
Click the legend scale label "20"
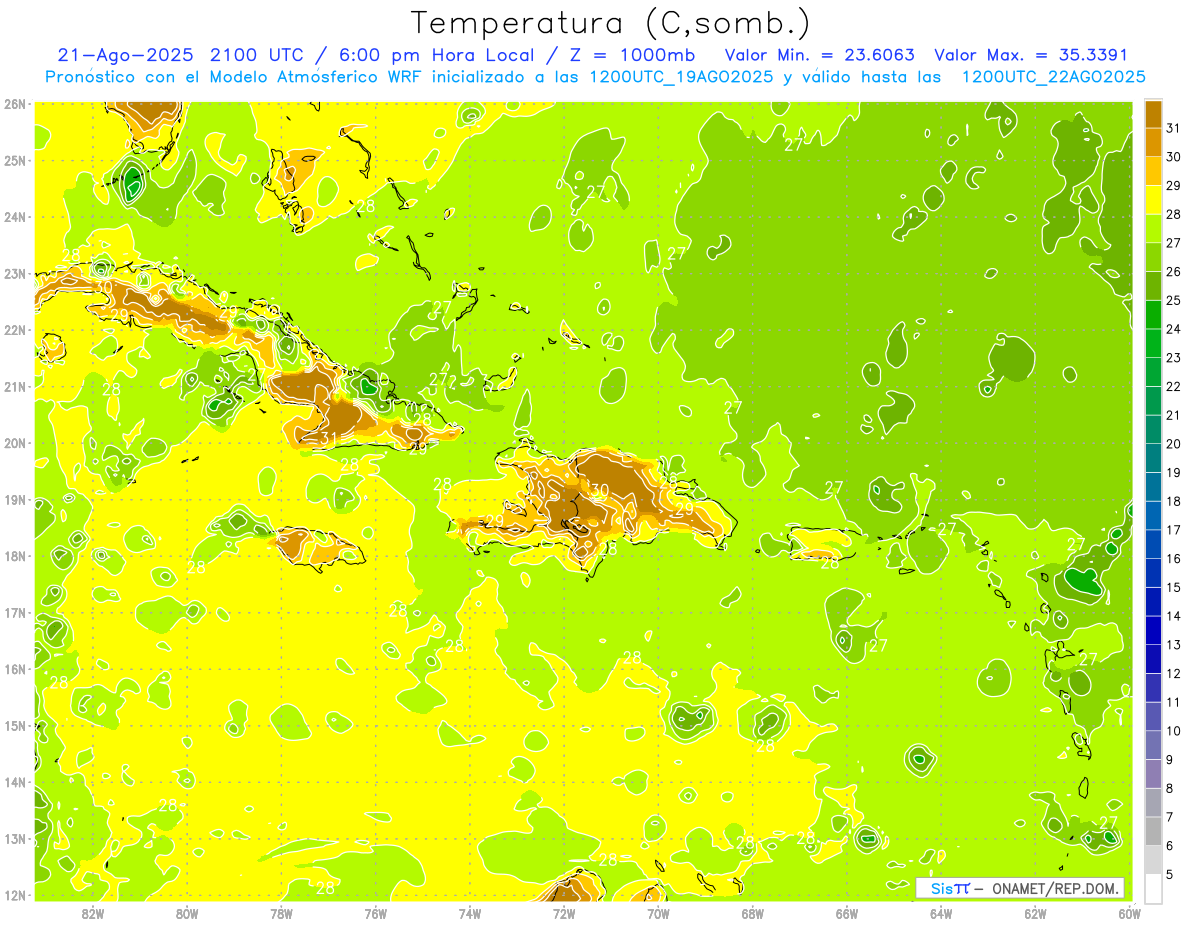1174,444
